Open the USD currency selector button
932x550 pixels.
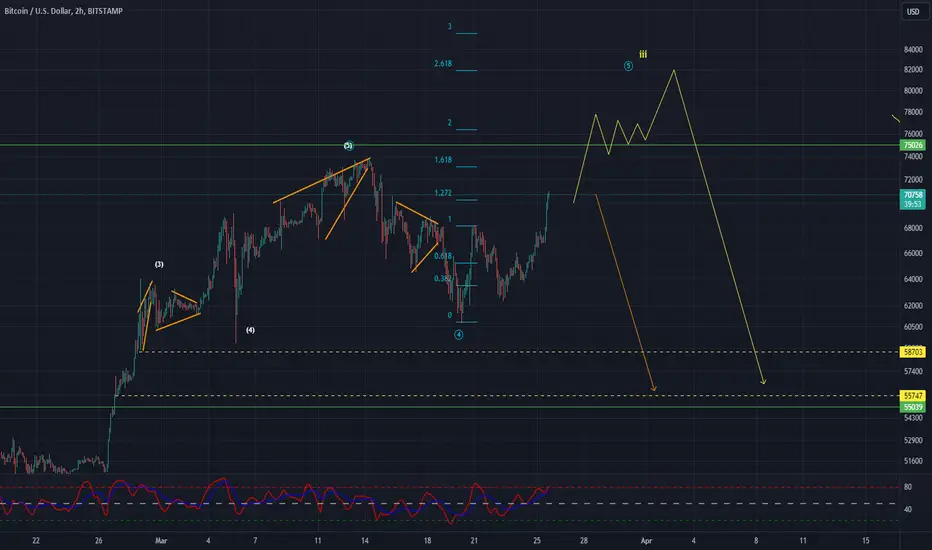point(913,11)
